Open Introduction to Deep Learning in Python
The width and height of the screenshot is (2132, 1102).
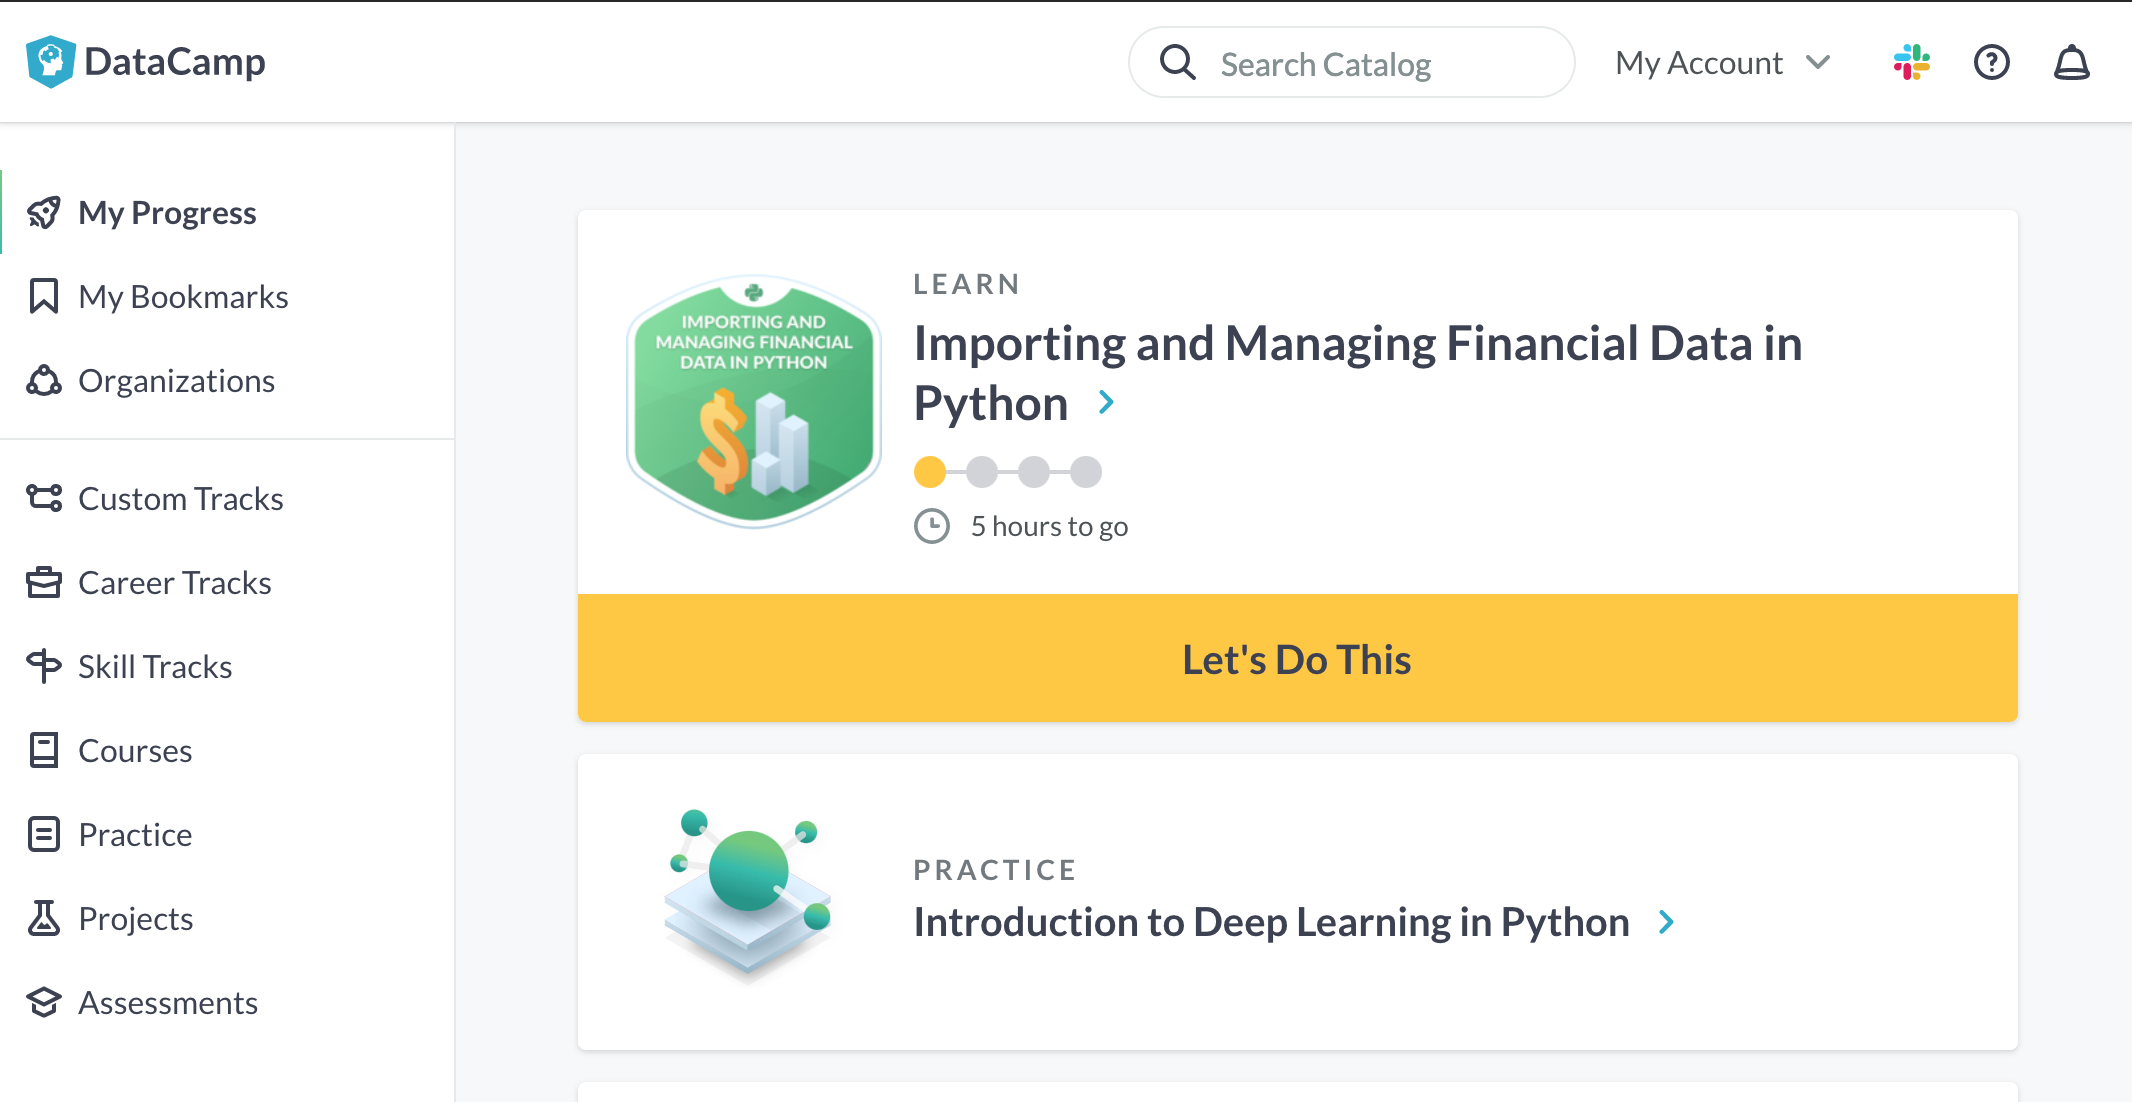pyautogui.click(x=1271, y=922)
